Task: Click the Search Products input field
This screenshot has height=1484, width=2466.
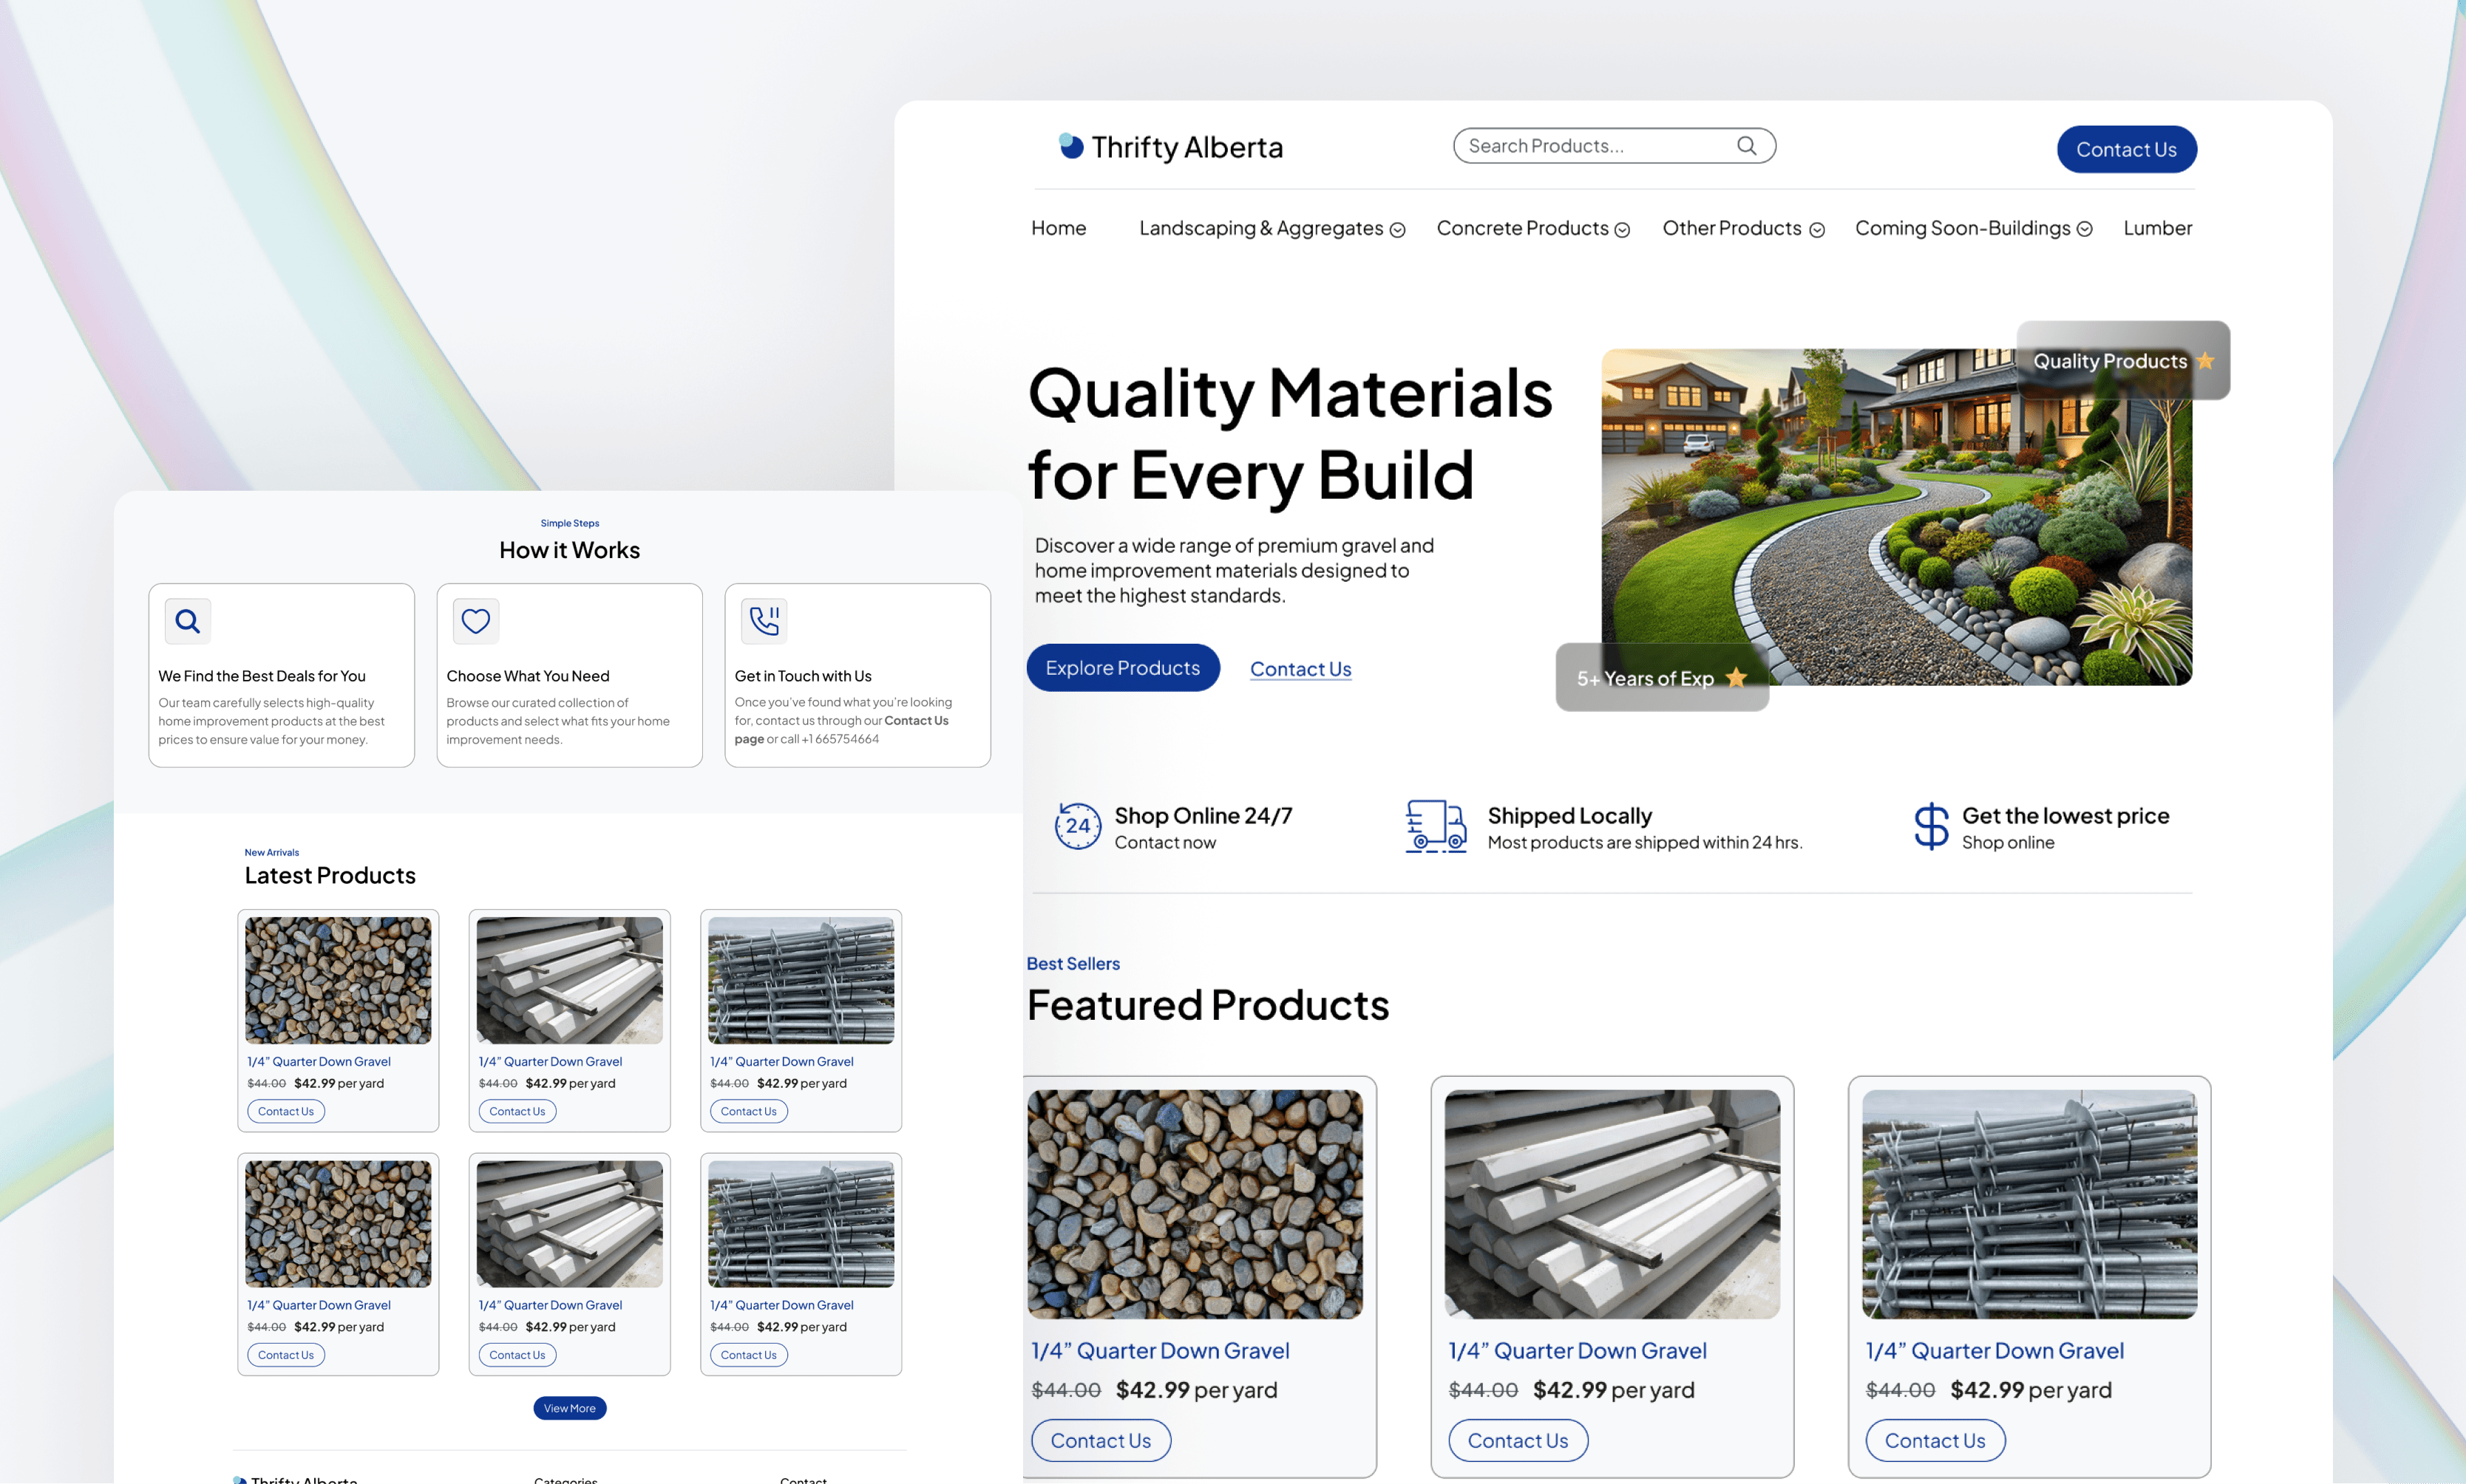Action: 1614,146
